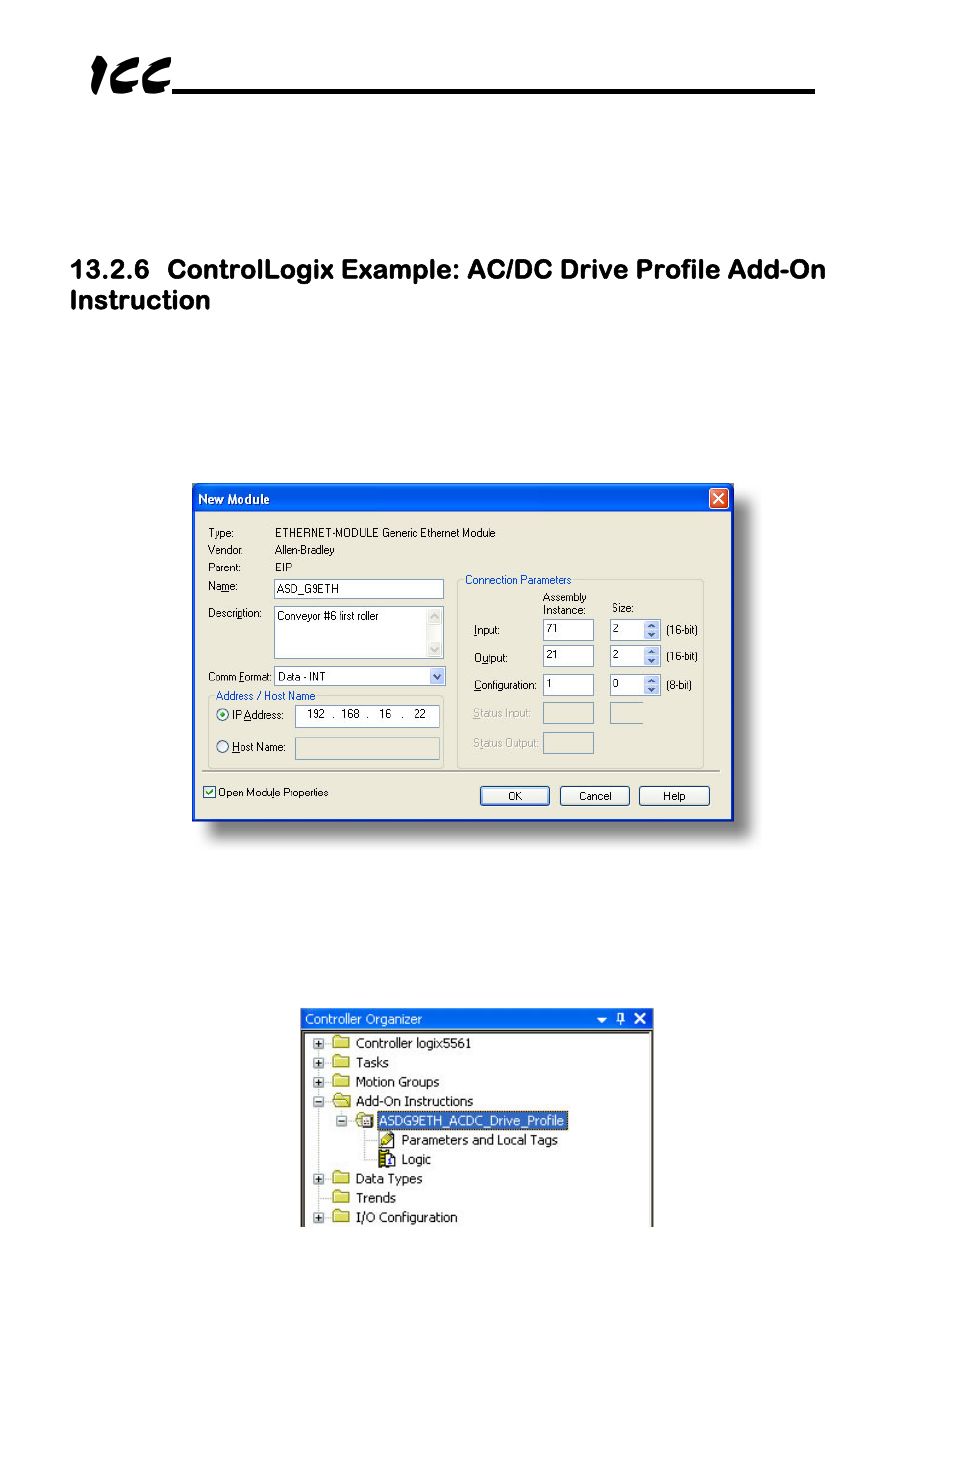Click Output Assembly Instance field 21
The height and width of the screenshot is (1475, 954).
pos(568,656)
